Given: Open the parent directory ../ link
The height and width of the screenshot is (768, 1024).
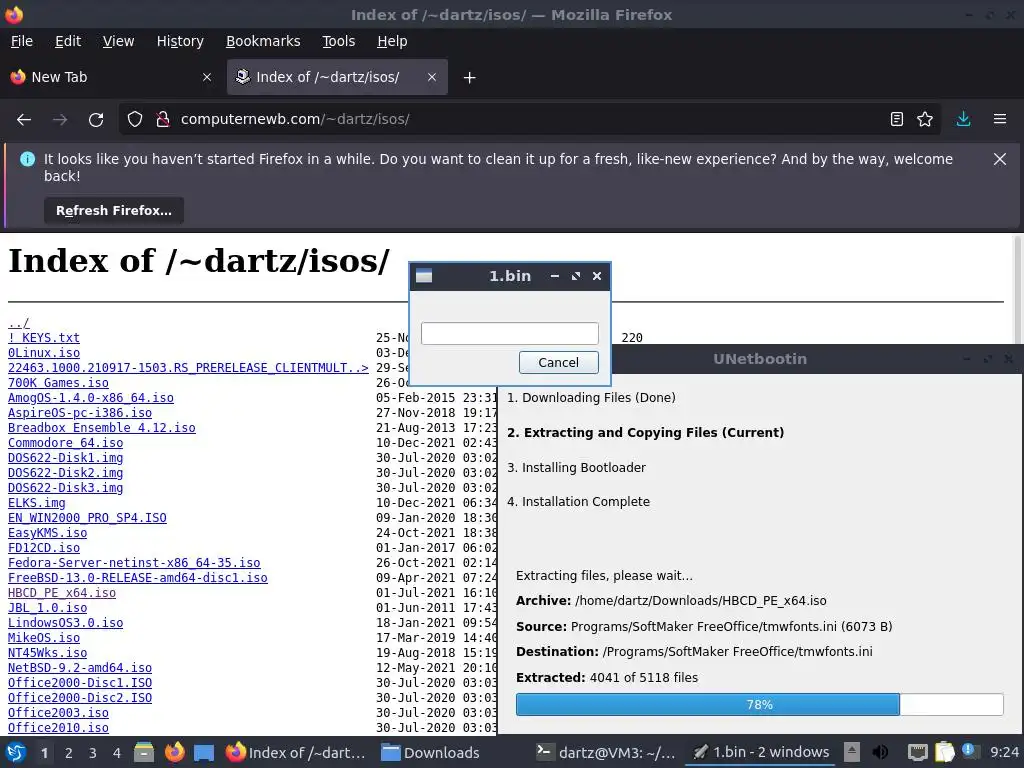Looking at the screenshot, I should 18,323.
